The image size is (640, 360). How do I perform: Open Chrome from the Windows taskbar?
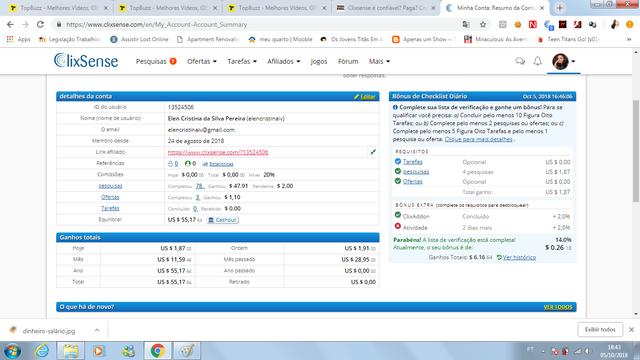click(158, 351)
